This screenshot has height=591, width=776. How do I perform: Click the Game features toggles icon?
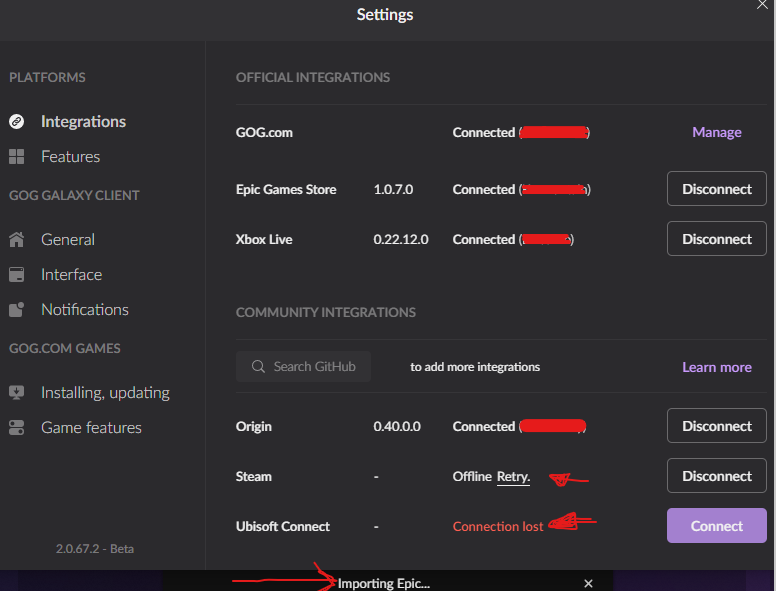point(16,427)
